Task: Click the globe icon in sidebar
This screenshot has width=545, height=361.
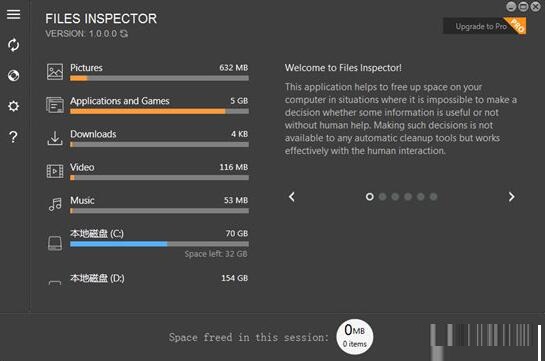Action: 13,75
